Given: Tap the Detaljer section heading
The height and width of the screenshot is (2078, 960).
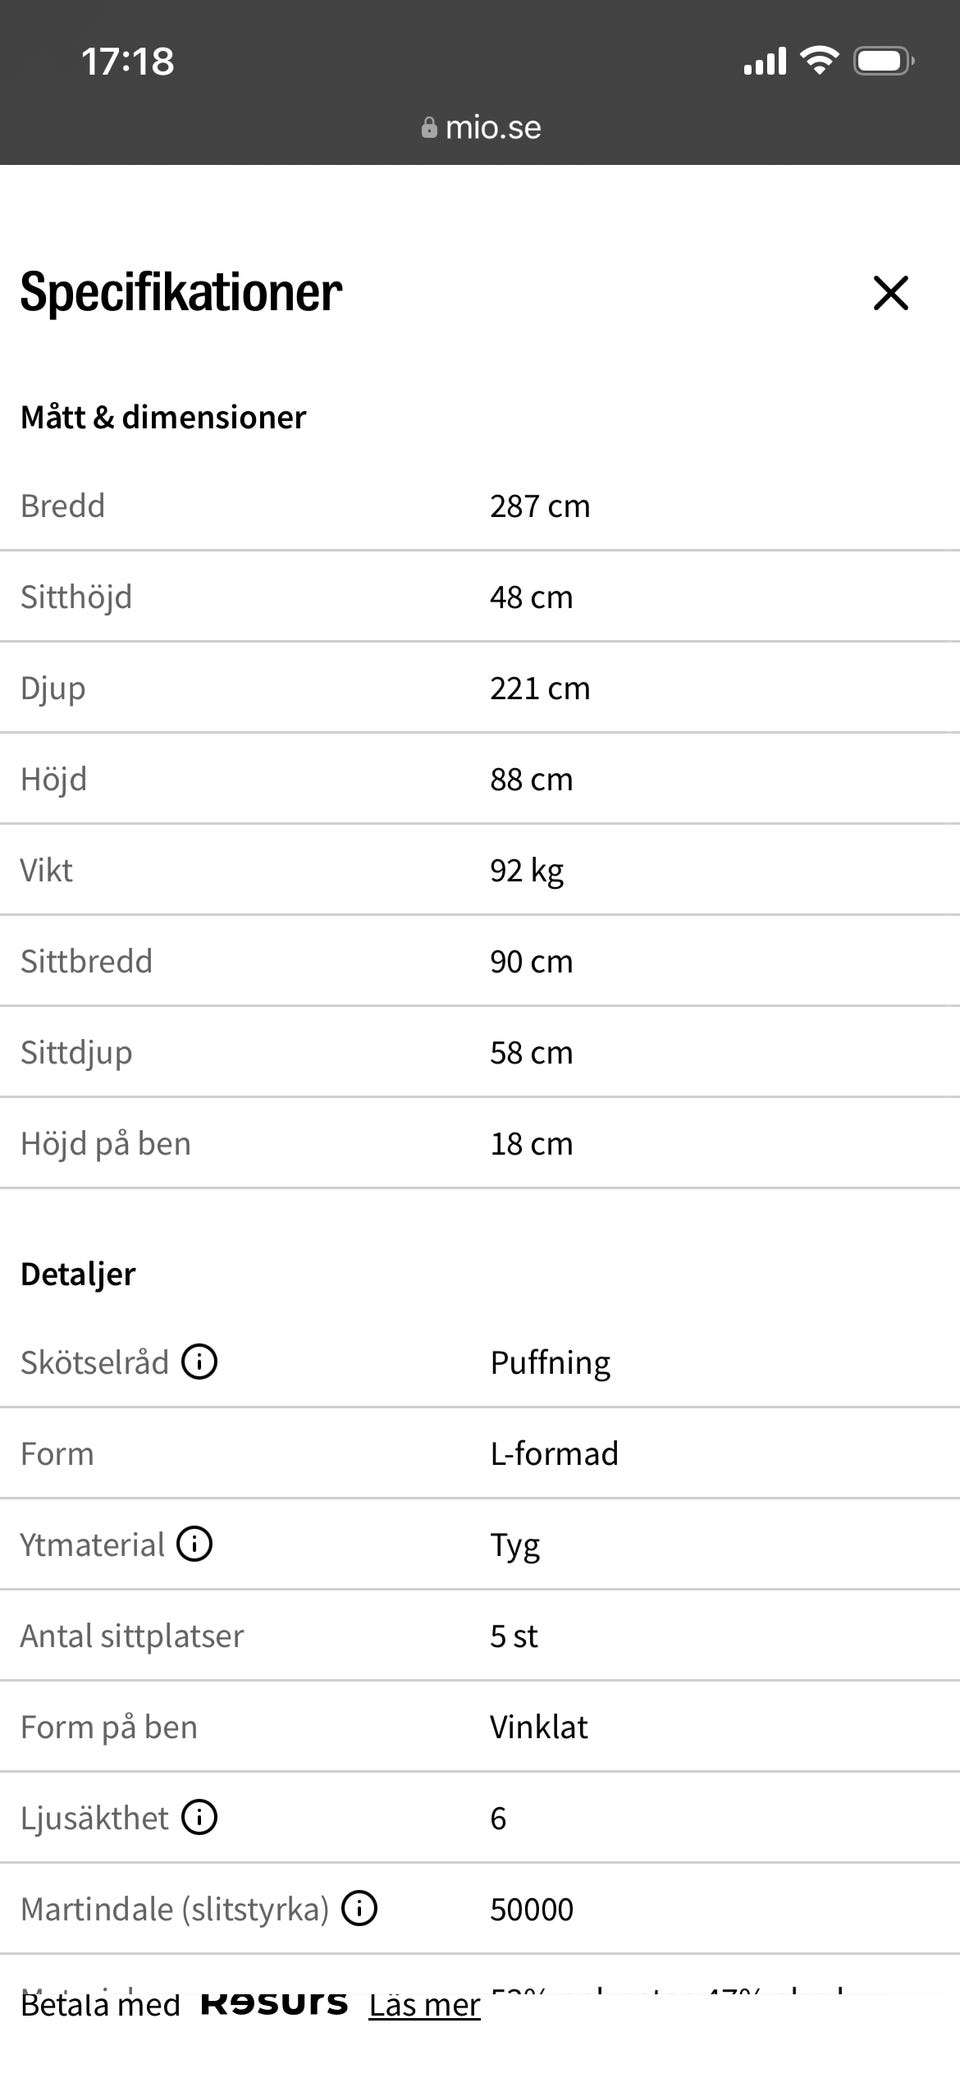Looking at the screenshot, I should (78, 1274).
